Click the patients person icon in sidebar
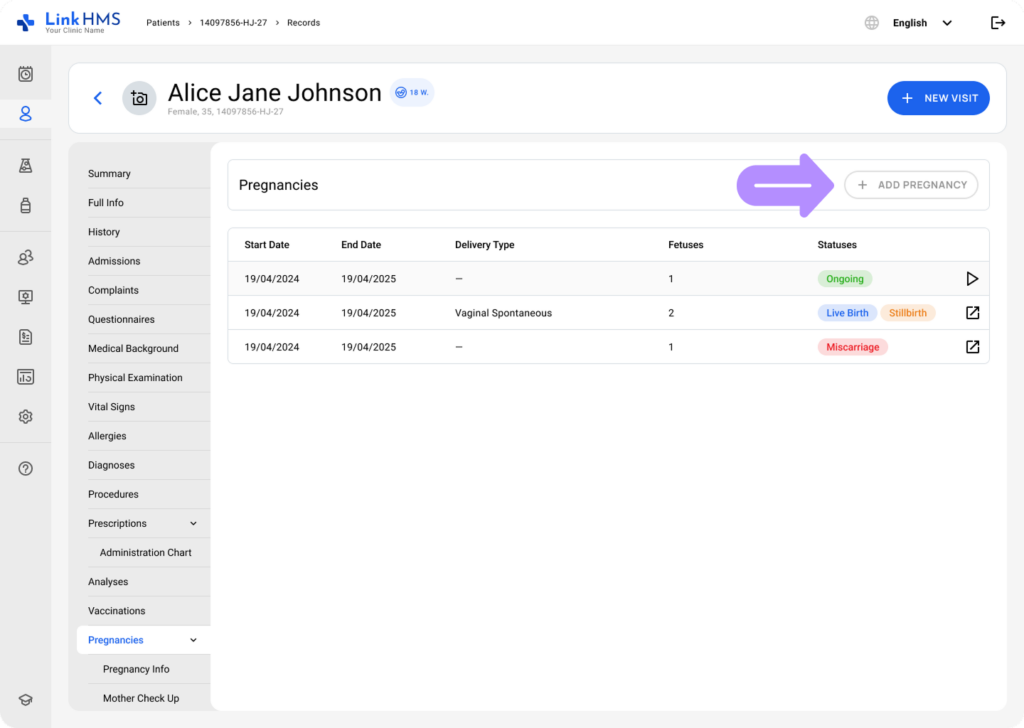Viewport: 1024px width, 728px height. pyautogui.click(x=26, y=114)
